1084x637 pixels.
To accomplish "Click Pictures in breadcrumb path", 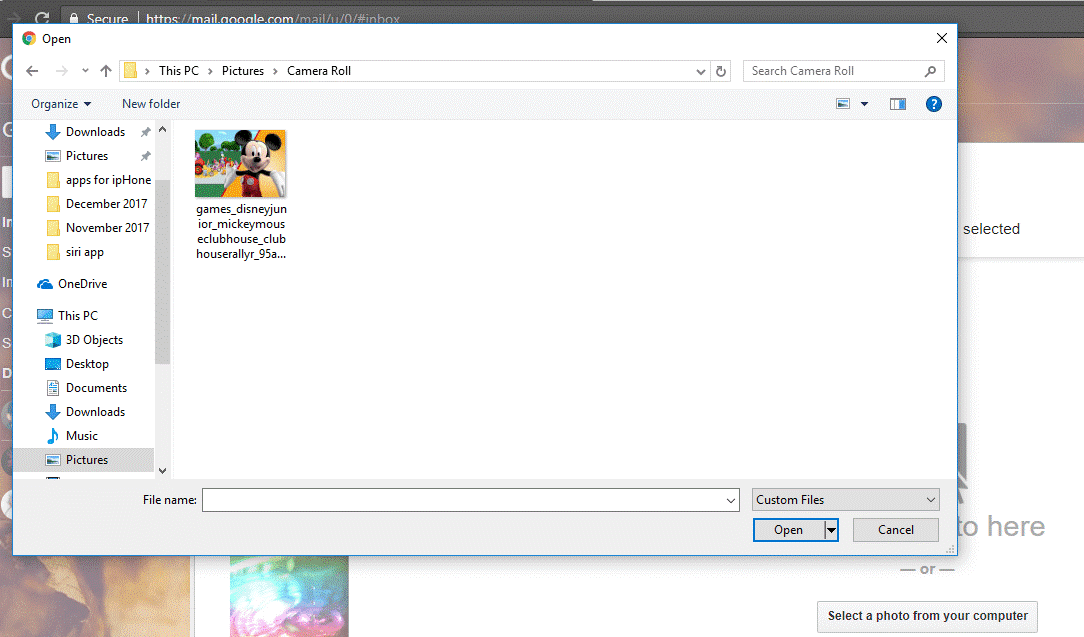I will tap(243, 71).
